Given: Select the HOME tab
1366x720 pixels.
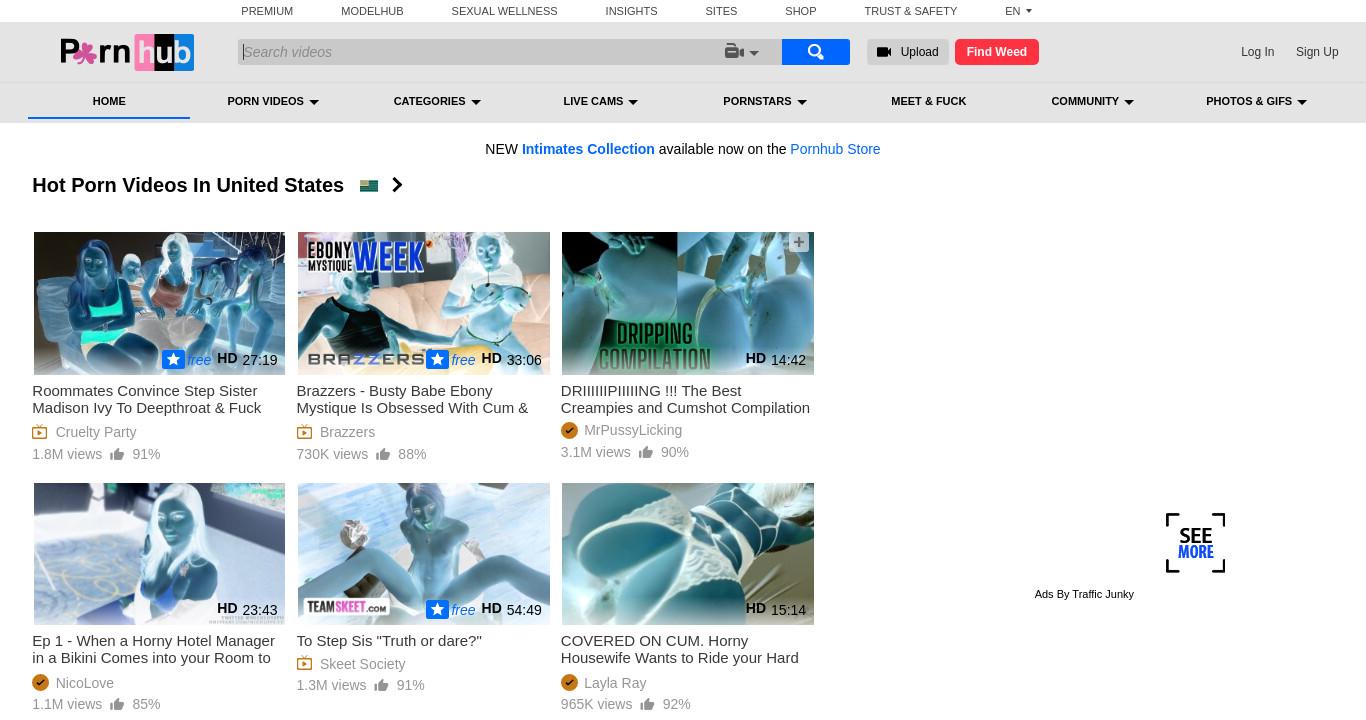Looking at the screenshot, I should pos(109,101).
